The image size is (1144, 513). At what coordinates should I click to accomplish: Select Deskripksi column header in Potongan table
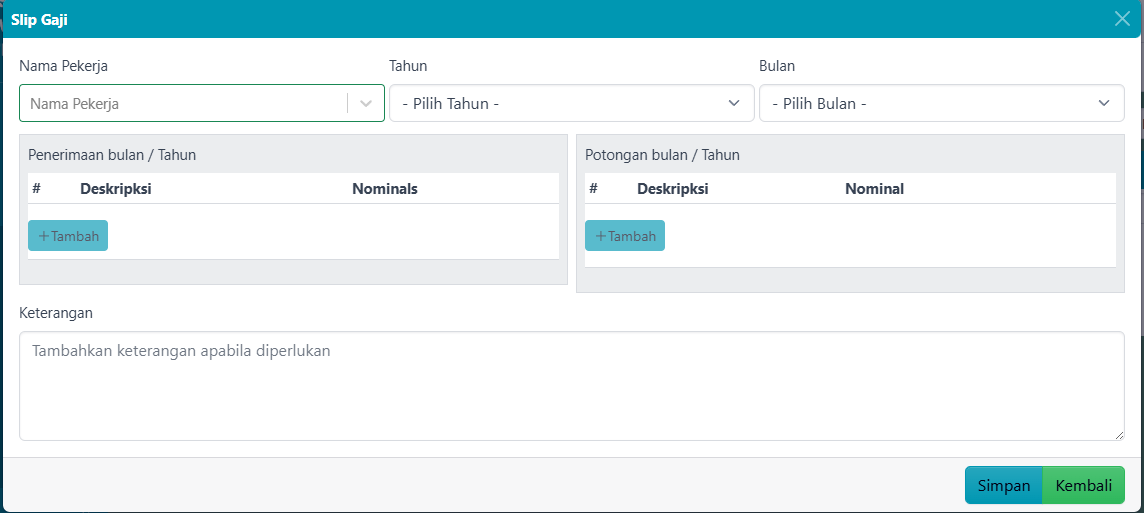(x=672, y=188)
